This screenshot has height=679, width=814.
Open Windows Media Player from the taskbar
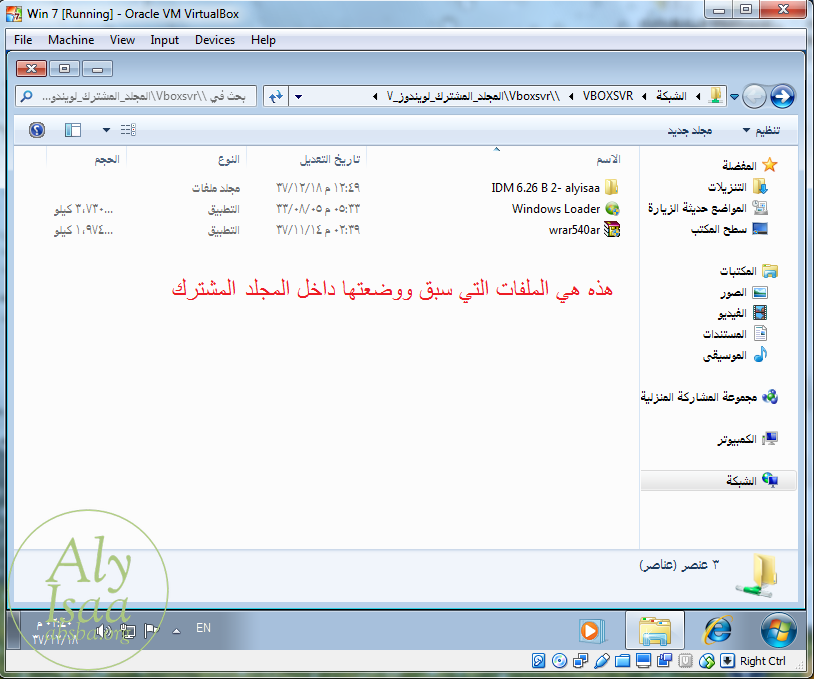coord(592,630)
